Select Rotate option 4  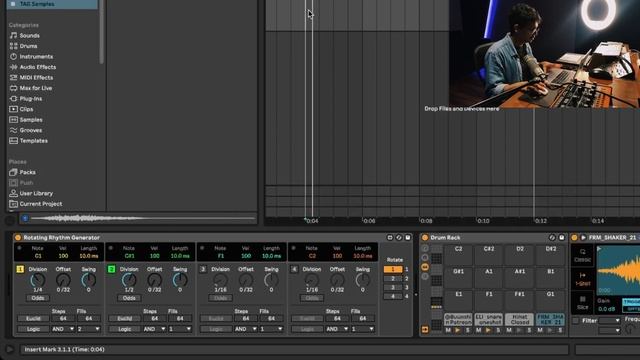click(x=393, y=296)
